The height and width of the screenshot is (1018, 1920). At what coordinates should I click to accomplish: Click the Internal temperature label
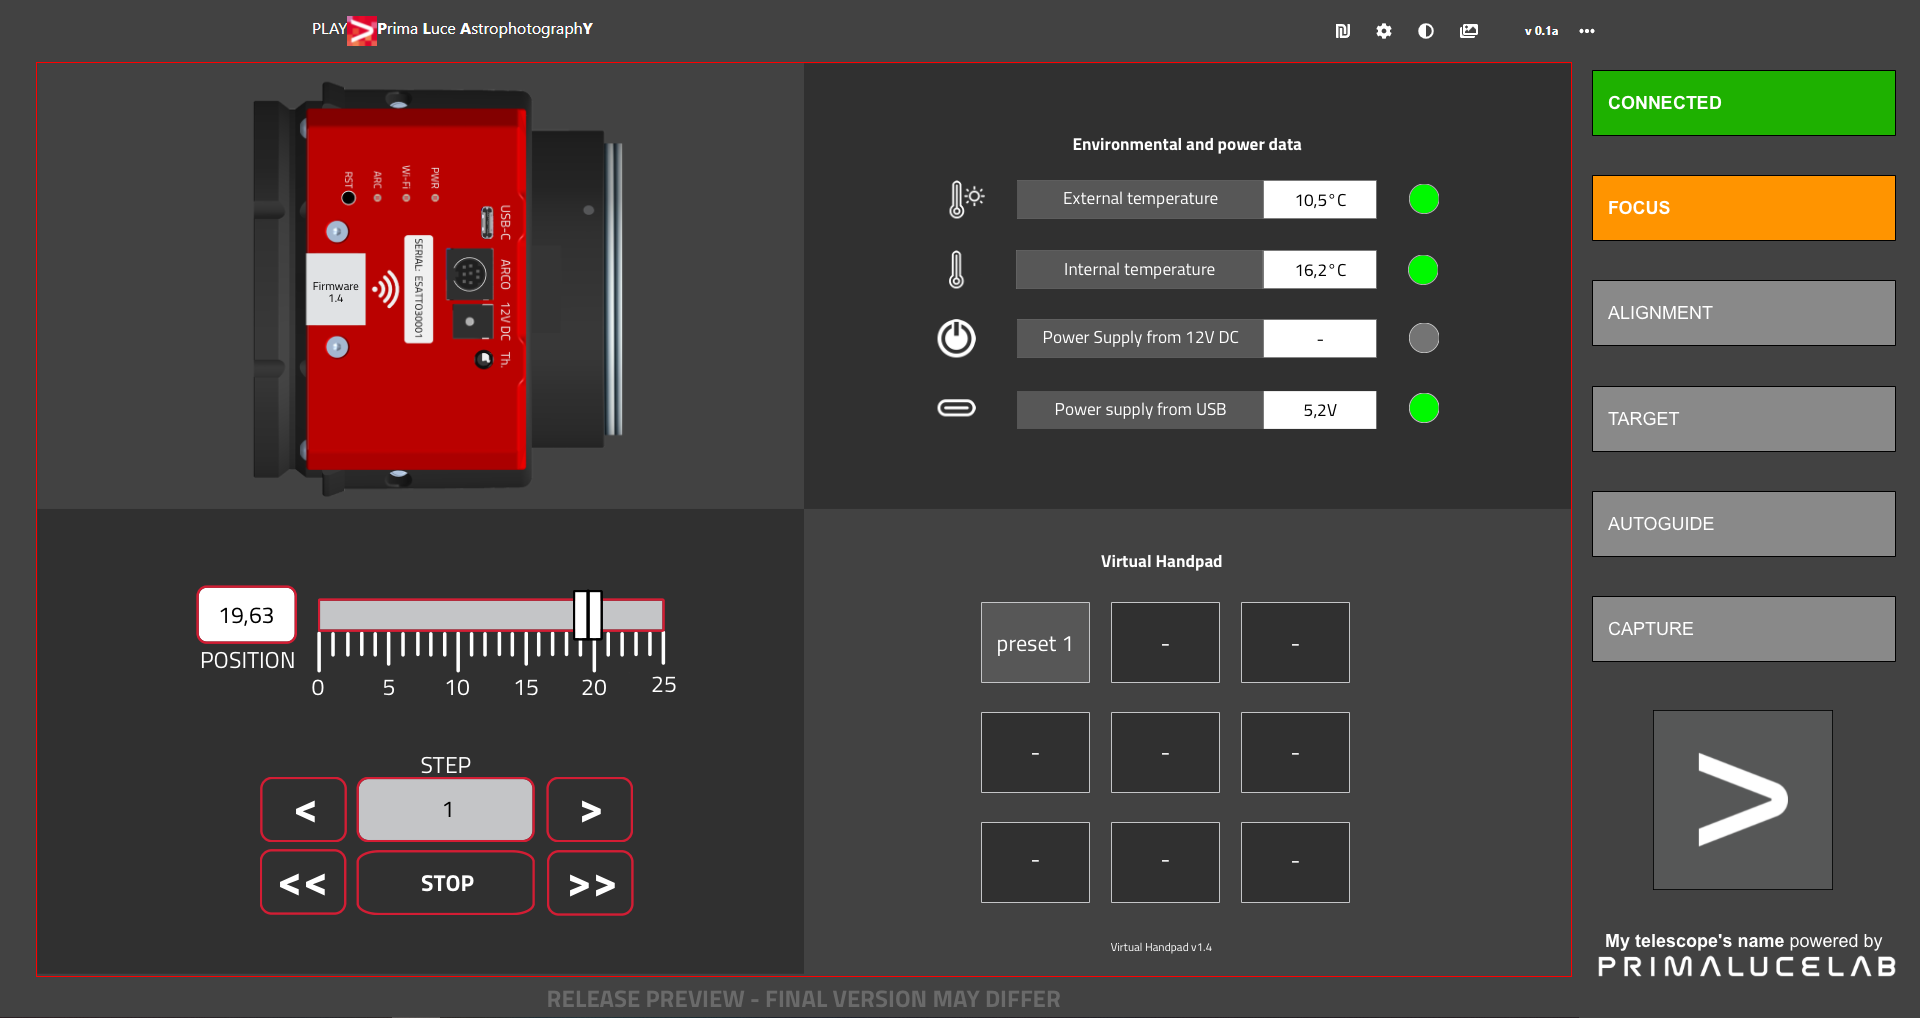tap(1139, 270)
